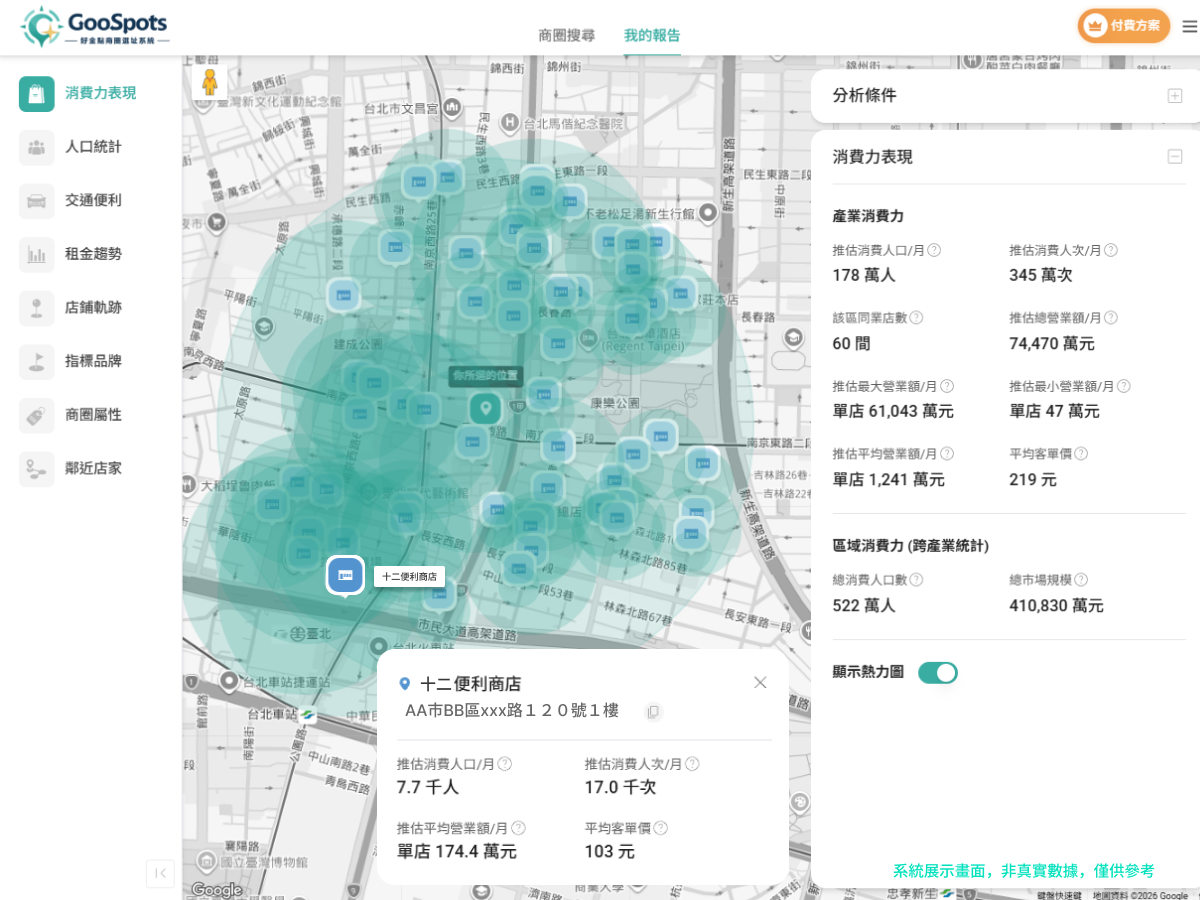The image size is (1200, 900).
Task: Close the 十二便利商店 info popup
Action: 760,682
